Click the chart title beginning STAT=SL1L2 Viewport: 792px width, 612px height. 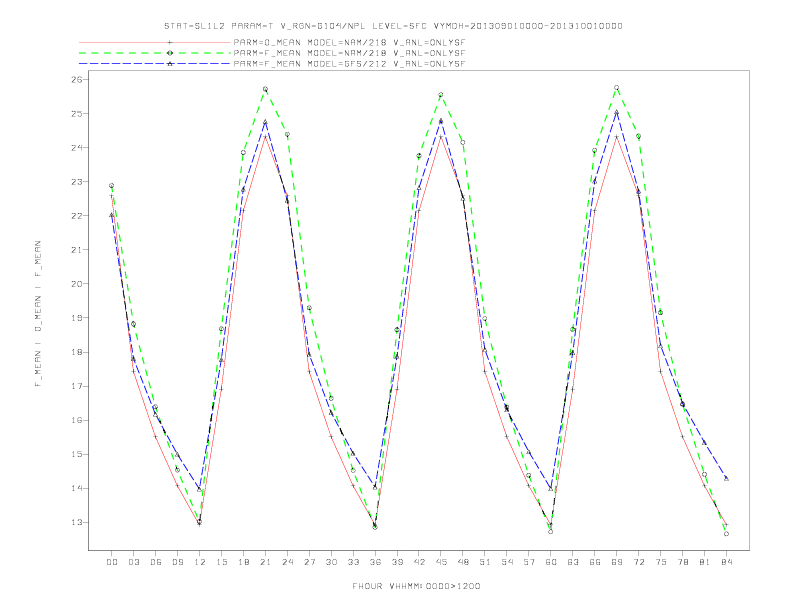tap(393, 26)
